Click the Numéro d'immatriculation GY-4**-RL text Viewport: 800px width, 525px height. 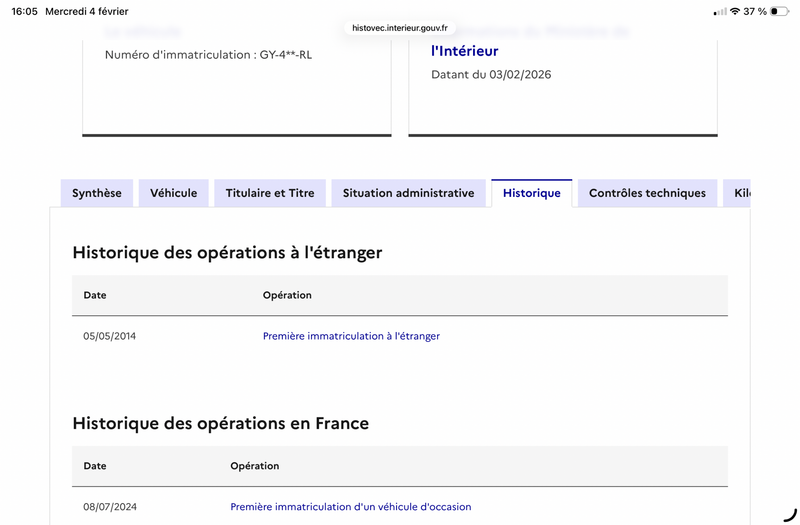click(208, 55)
